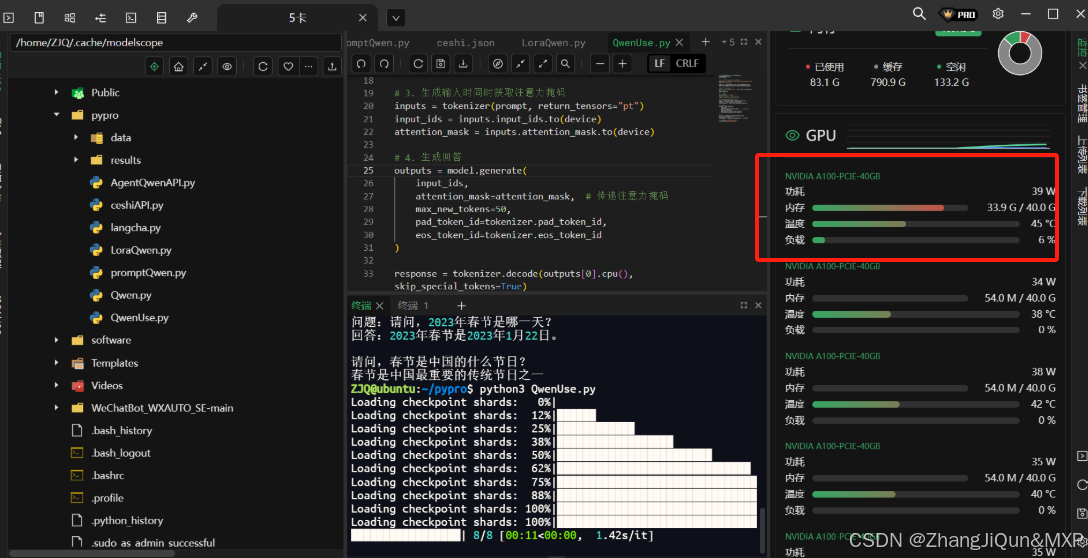Select the .bashrc file
This screenshot has height=558, width=1088.
pos(108,475)
